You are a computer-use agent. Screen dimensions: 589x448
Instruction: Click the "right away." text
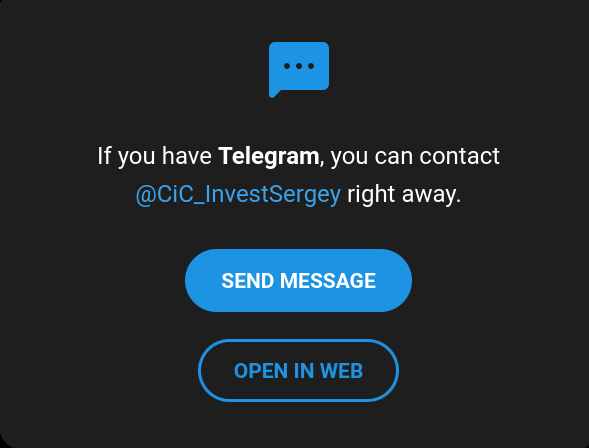pos(404,195)
